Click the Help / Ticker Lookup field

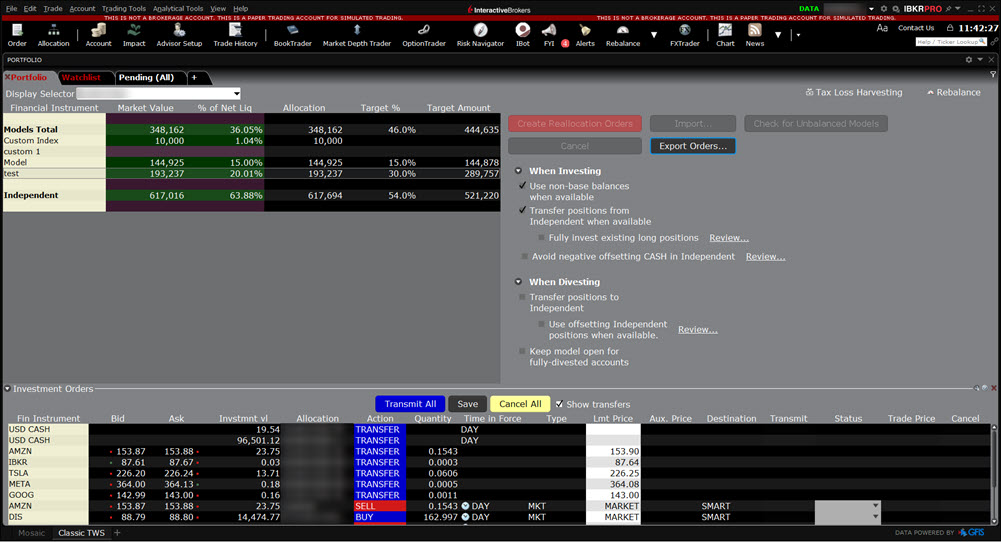(x=951, y=41)
